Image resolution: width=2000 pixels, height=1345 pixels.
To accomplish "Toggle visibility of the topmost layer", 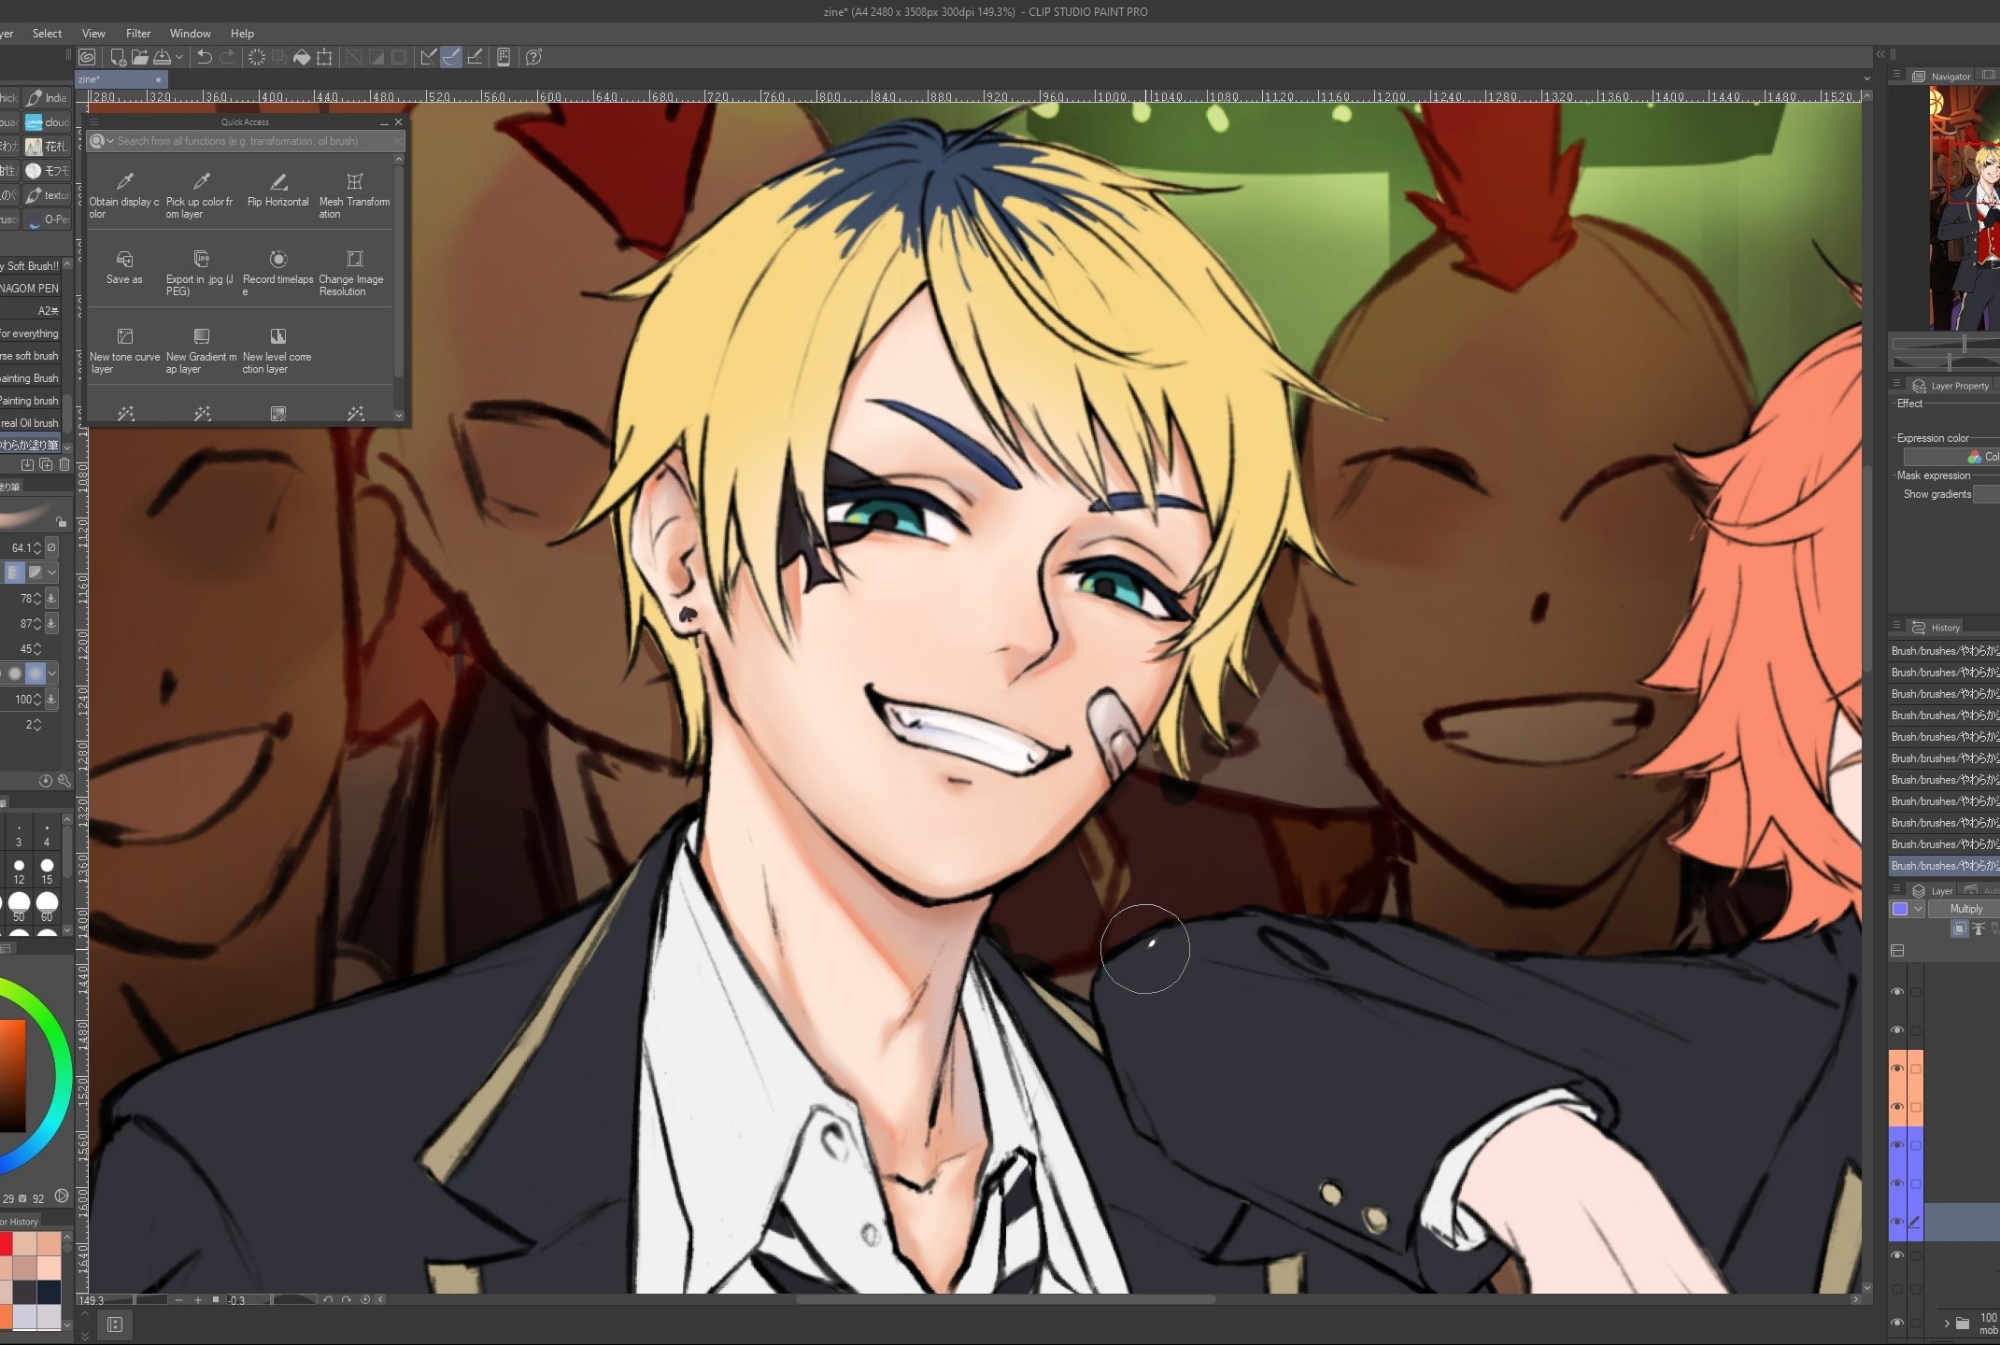I will click(1897, 992).
